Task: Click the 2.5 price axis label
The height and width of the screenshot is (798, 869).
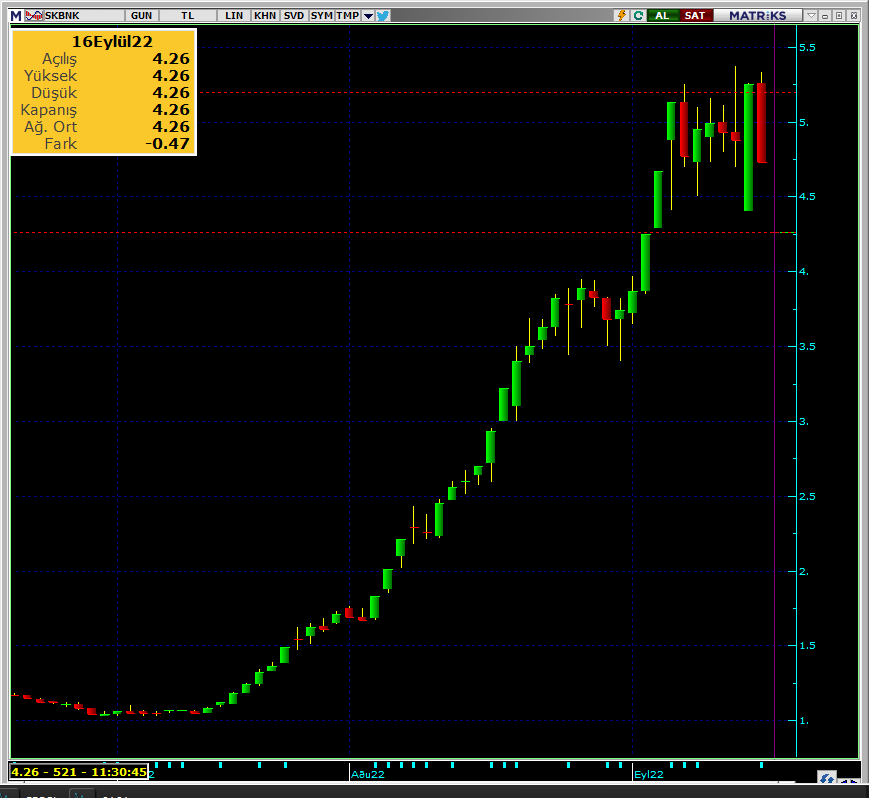Action: coord(807,497)
